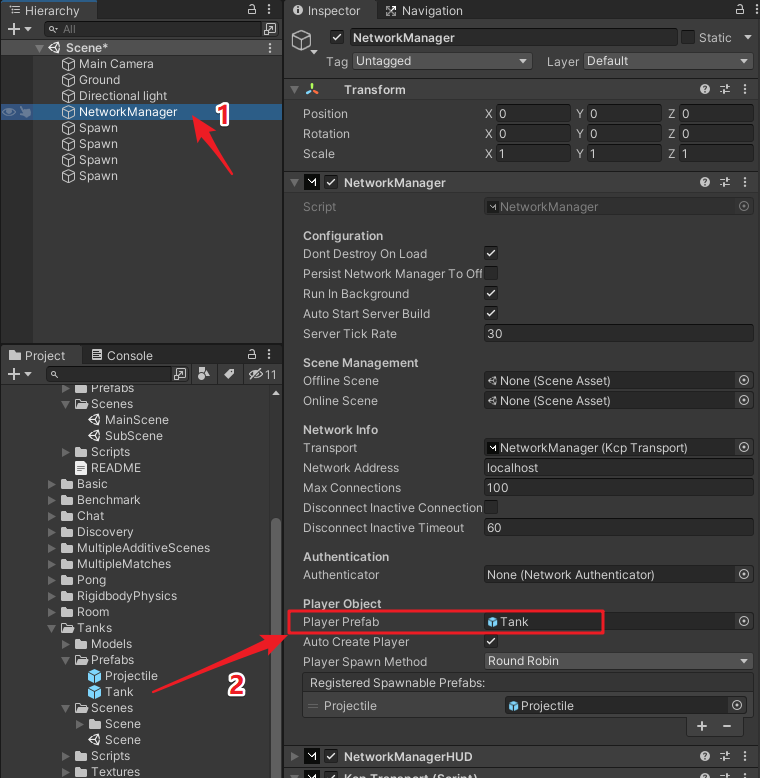The width and height of the screenshot is (760, 778).
Task: Enable Persist Network Manager To Offline
Action: (x=491, y=273)
